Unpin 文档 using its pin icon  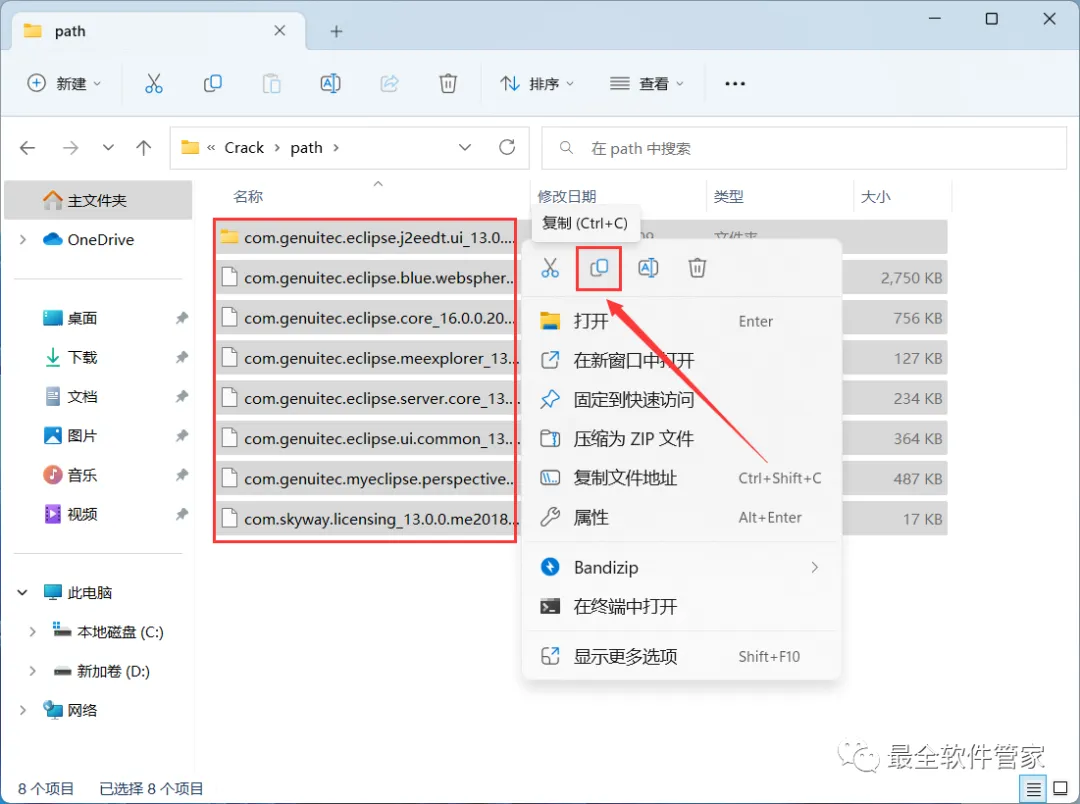coord(181,397)
